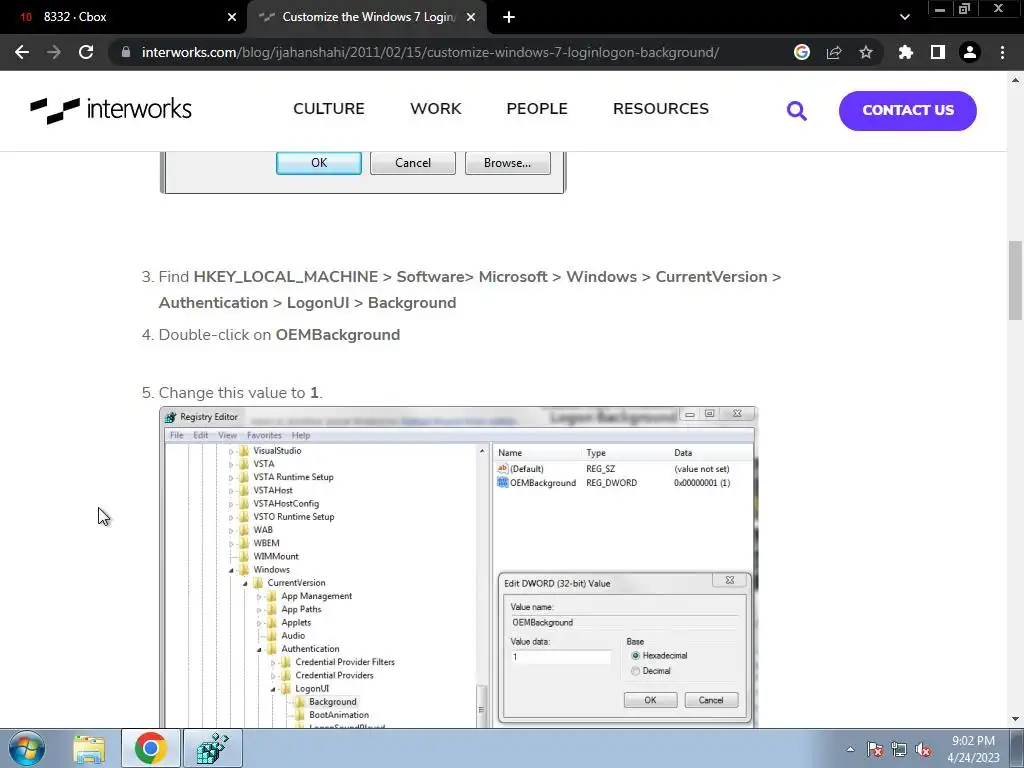Open Chrome three-dot menu
This screenshot has width=1024, height=768.
click(1002, 52)
